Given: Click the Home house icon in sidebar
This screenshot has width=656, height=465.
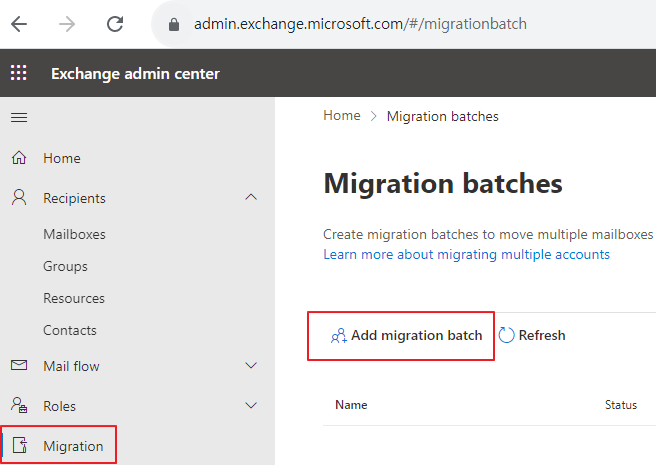Looking at the screenshot, I should 19,158.
